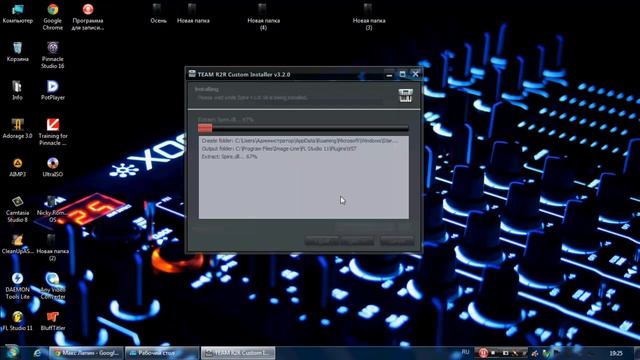Image resolution: width=640 pixels, height=360 pixels.
Task: Select the UltraISO desktop icon
Action: click(53, 167)
